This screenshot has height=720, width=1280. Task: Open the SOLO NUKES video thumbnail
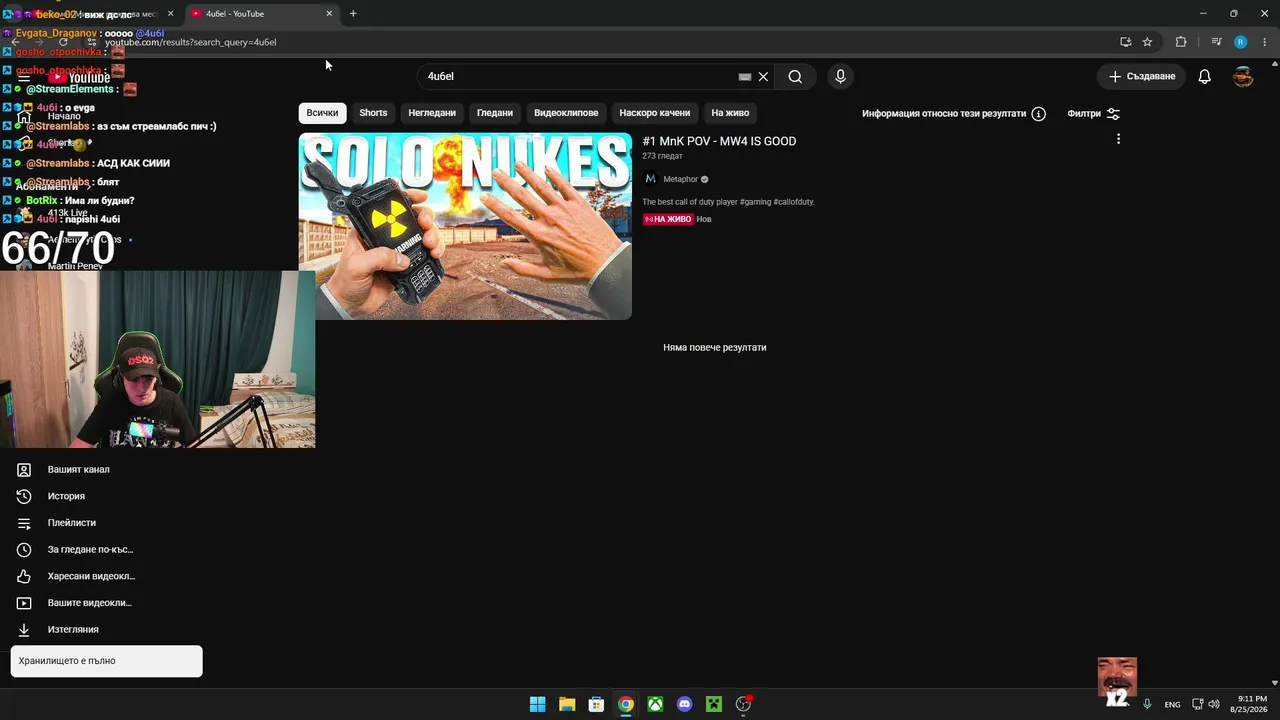465,226
